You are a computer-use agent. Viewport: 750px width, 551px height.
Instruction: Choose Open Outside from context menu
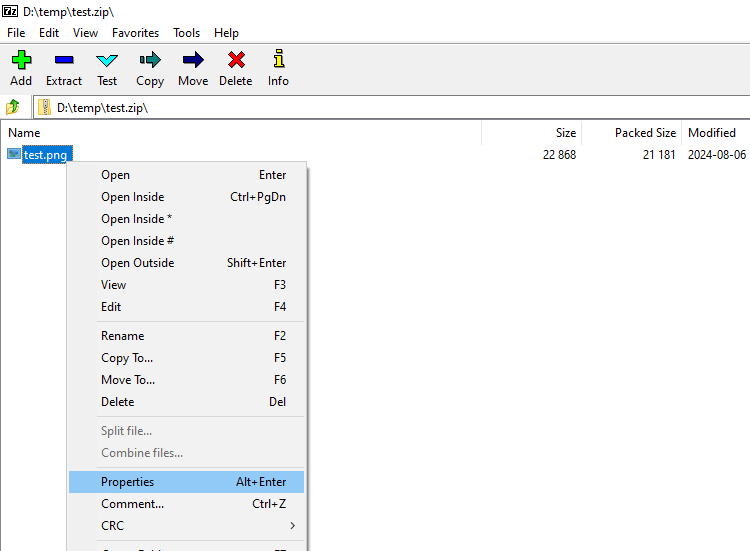(187, 263)
